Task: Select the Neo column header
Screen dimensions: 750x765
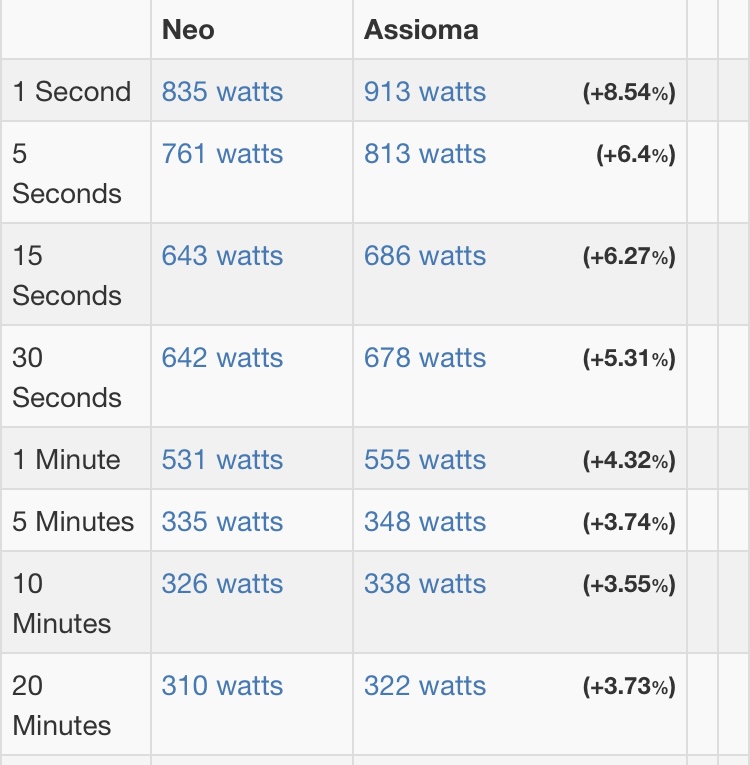Action: coord(188,30)
